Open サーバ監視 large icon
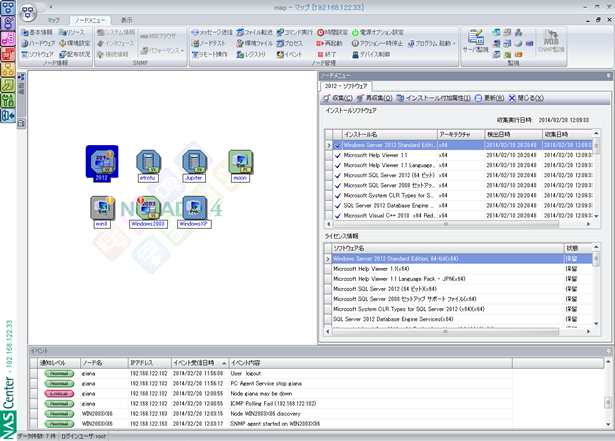This screenshot has height=441, width=615. click(x=475, y=41)
